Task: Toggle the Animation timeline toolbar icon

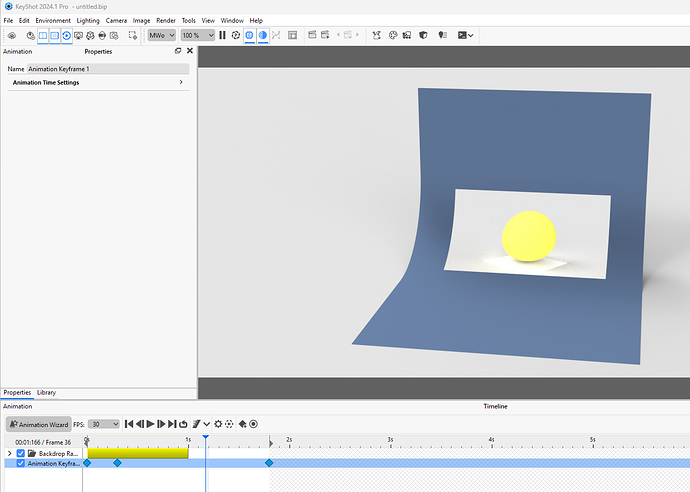Action: [66, 35]
